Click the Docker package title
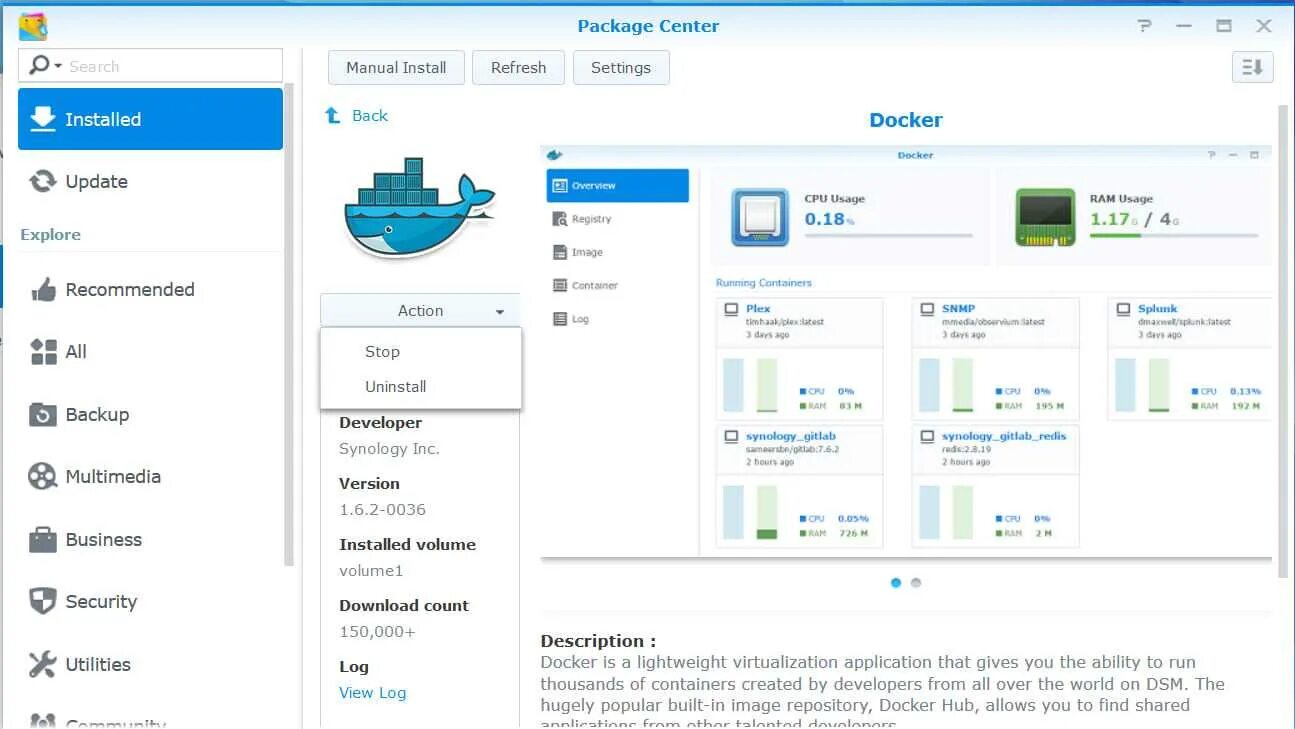 [906, 120]
